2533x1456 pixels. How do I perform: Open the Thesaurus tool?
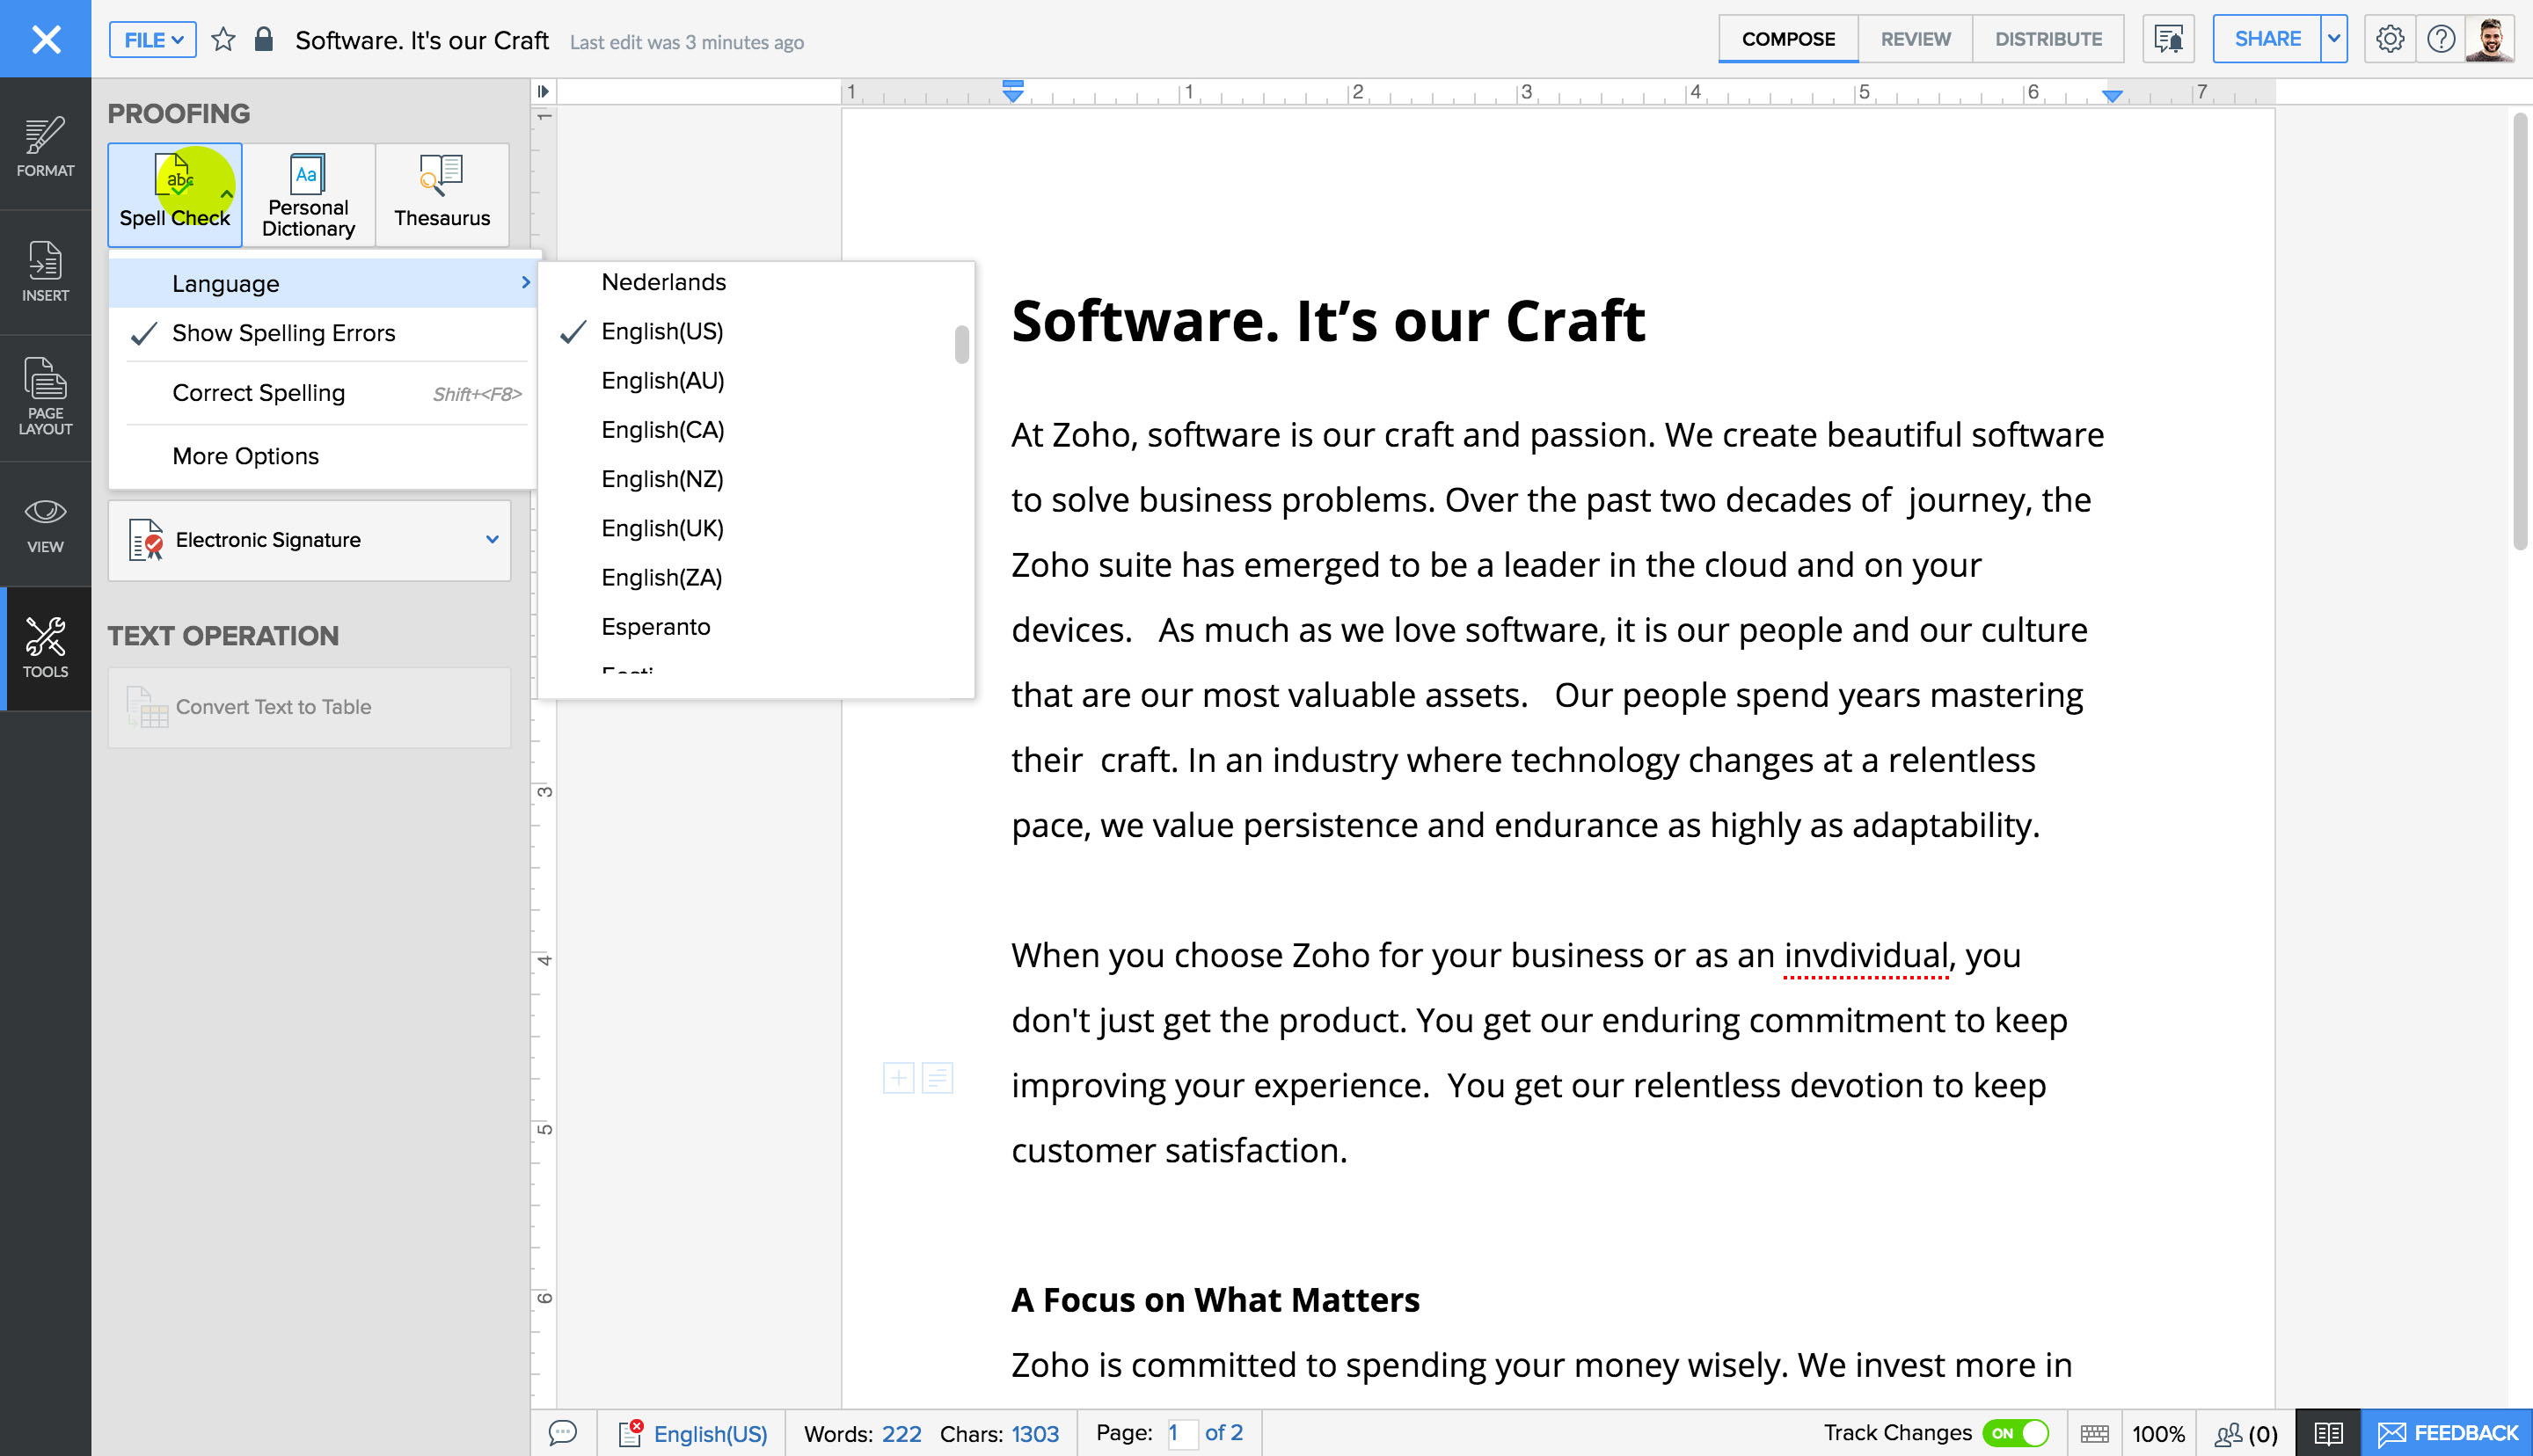point(441,195)
